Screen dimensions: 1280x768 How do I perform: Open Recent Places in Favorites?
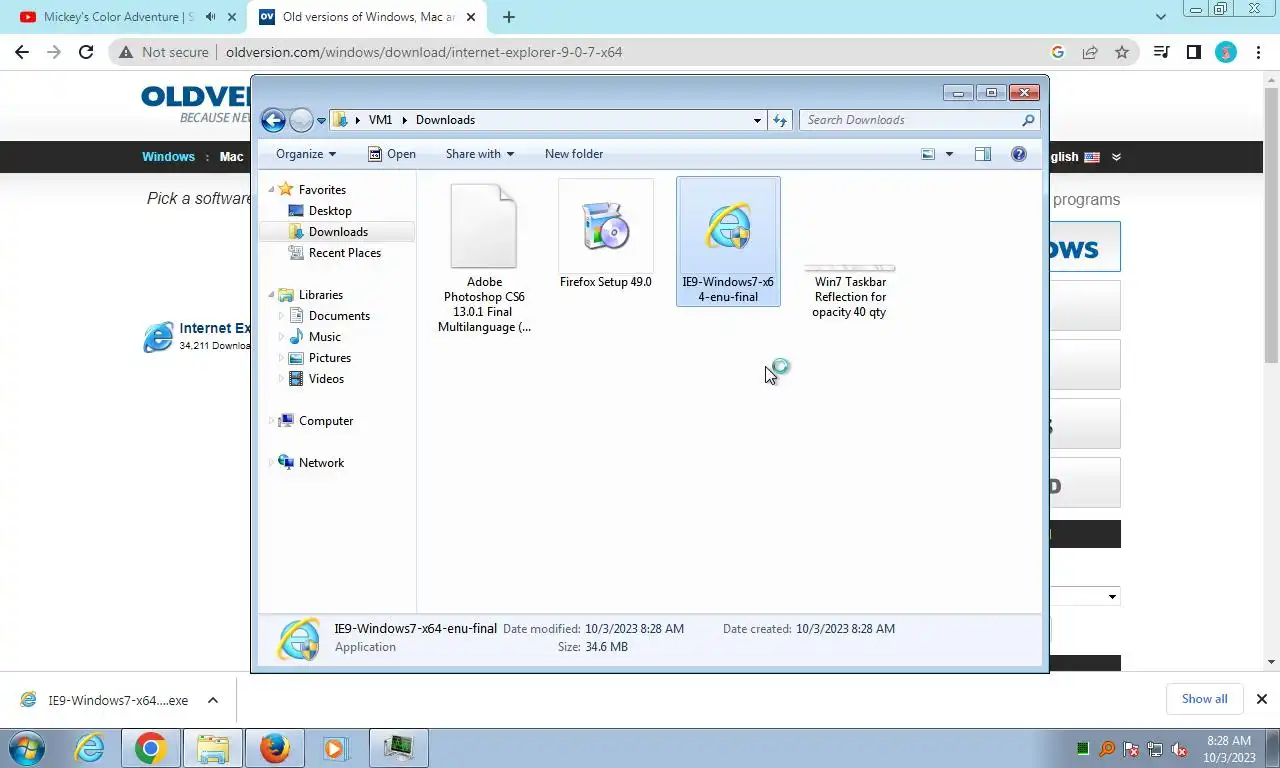point(345,253)
